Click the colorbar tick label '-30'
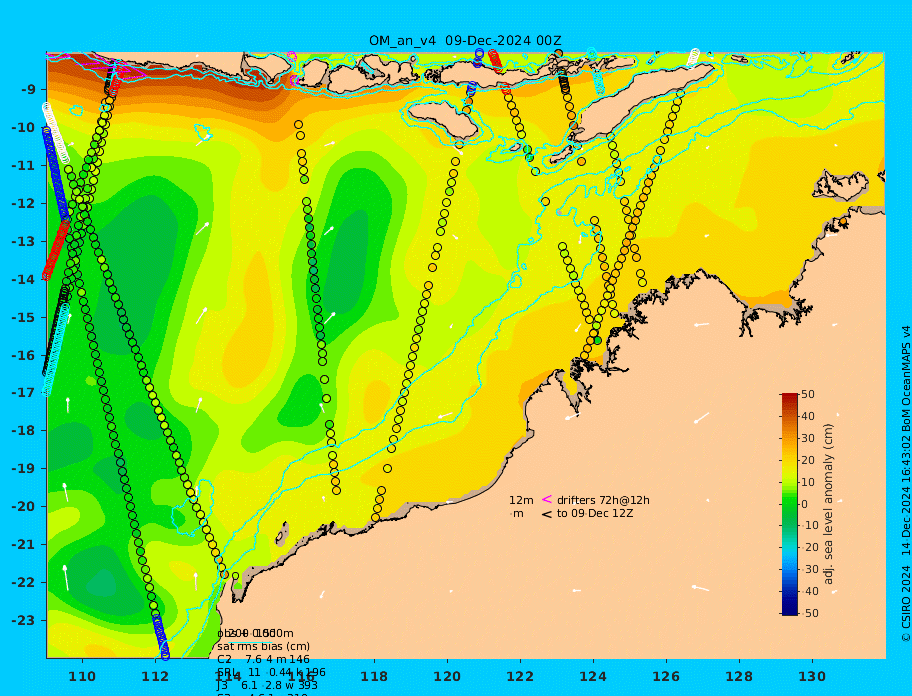912x696 pixels. [809, 569]
